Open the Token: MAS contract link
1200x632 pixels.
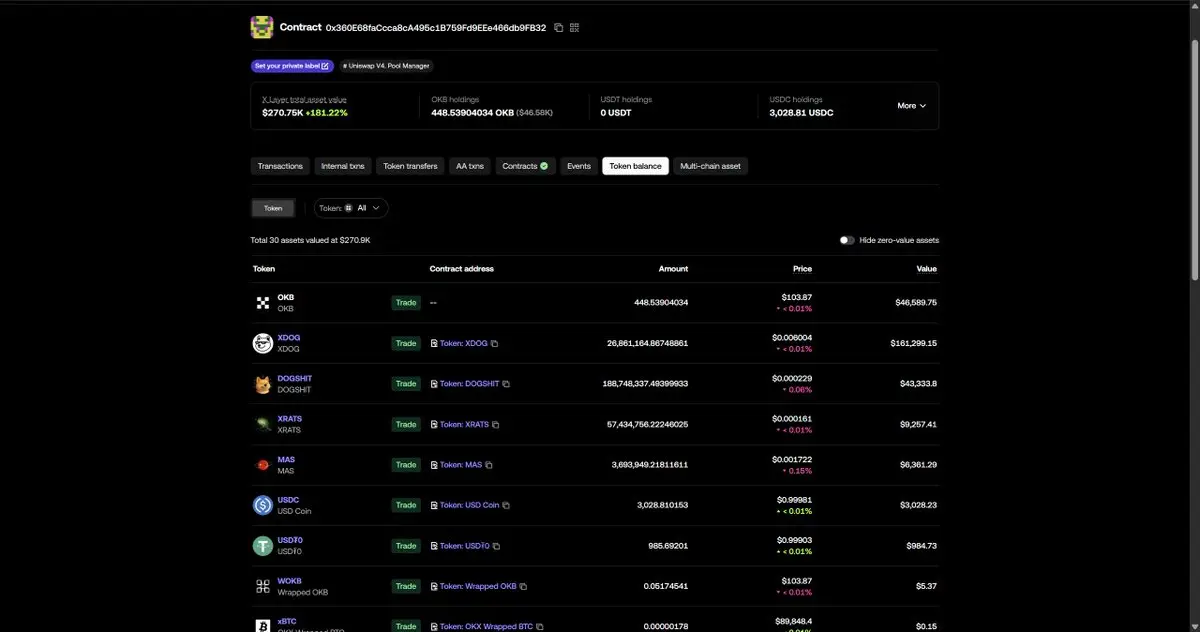(x=461, y=465)
